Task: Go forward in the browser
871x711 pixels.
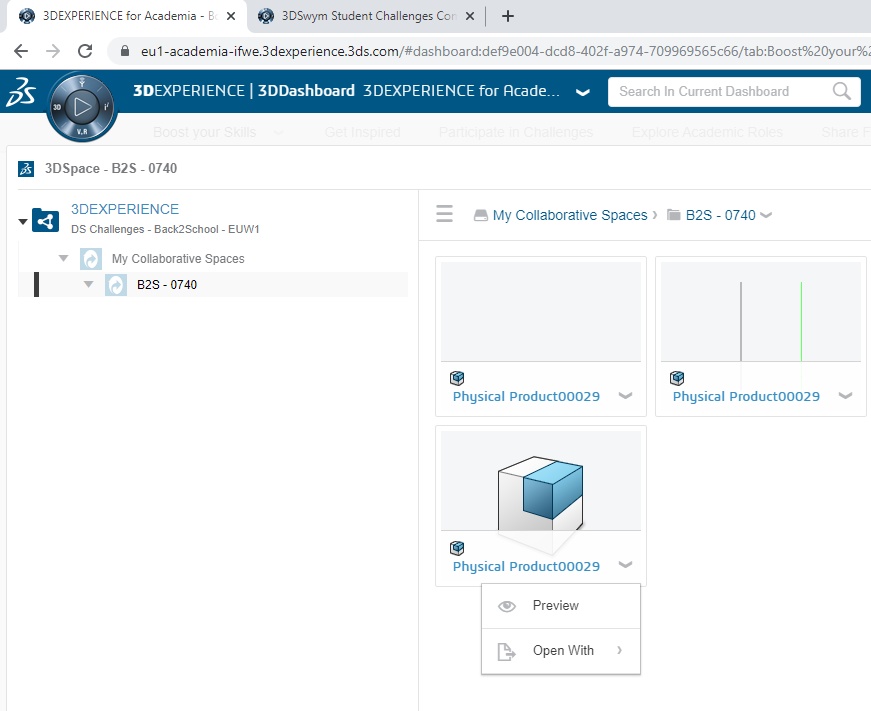Action: tap(53, 51)
